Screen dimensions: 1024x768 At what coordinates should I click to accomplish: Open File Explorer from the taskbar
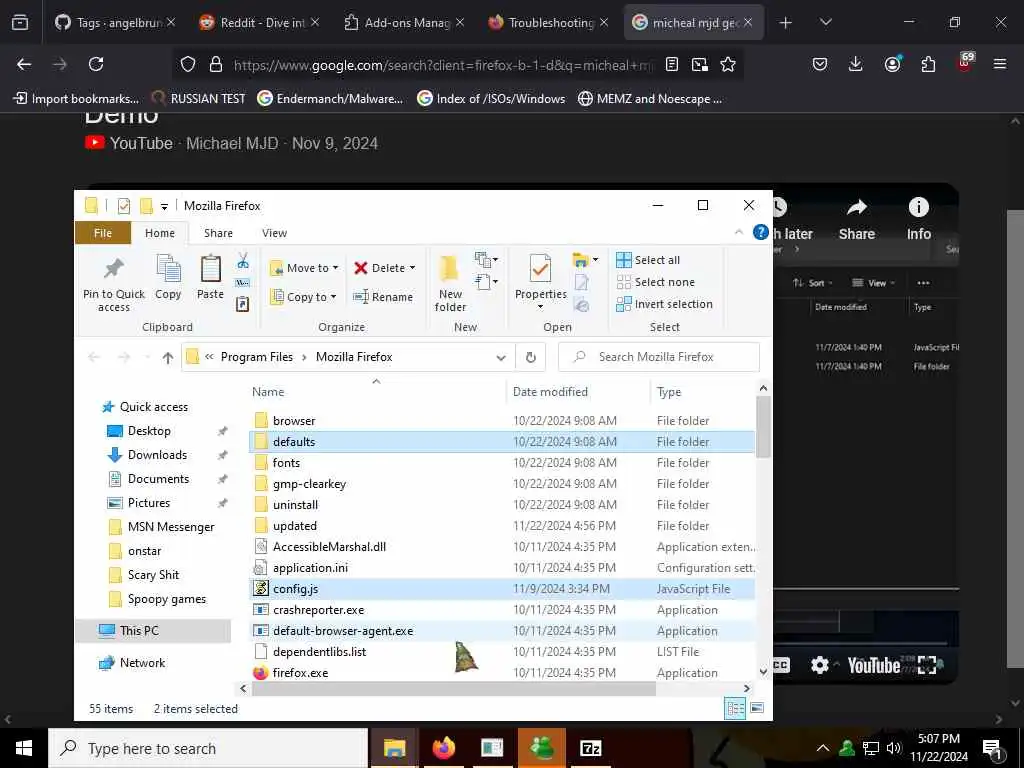click(x=394, y=748)
